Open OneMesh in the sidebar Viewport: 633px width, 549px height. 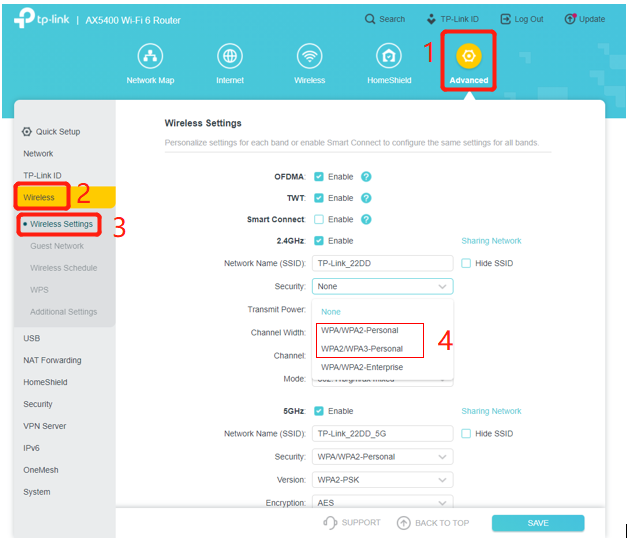tap(41, 470)
